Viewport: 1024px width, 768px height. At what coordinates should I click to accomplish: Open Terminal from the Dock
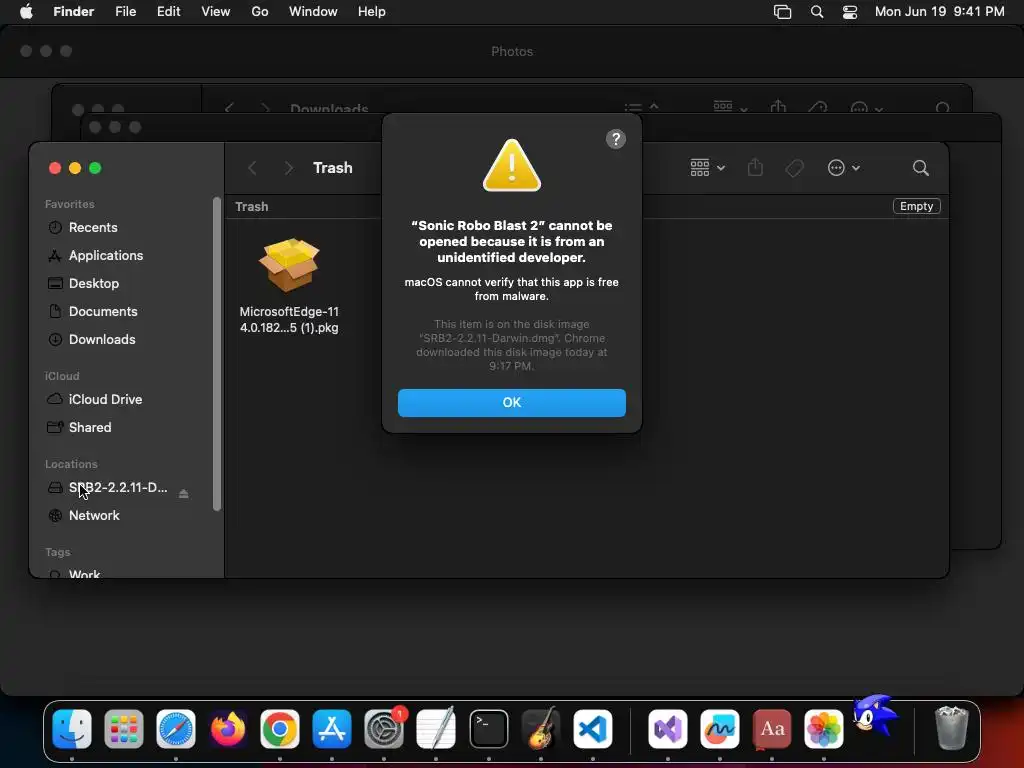[488, 729]
